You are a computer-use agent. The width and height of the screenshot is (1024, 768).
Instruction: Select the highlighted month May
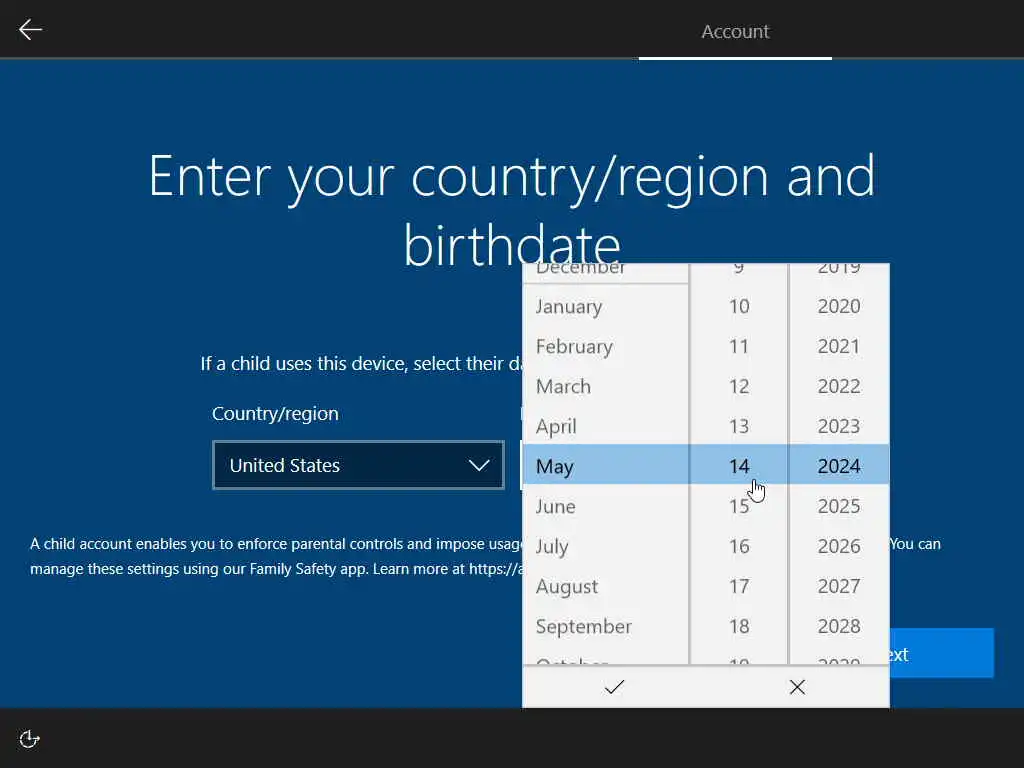[605, 466]
